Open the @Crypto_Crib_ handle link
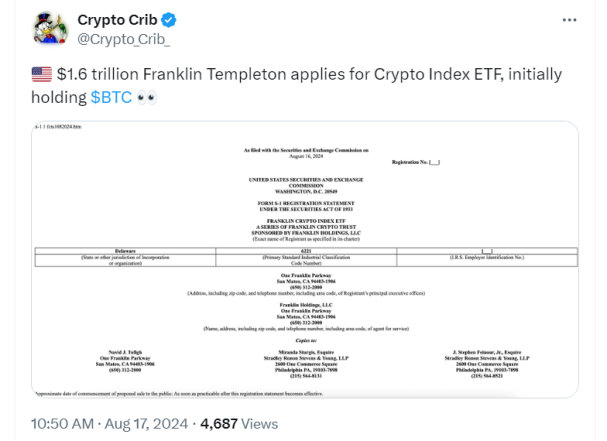Screen dimensions: 607x441 click(x=123, y=39)
